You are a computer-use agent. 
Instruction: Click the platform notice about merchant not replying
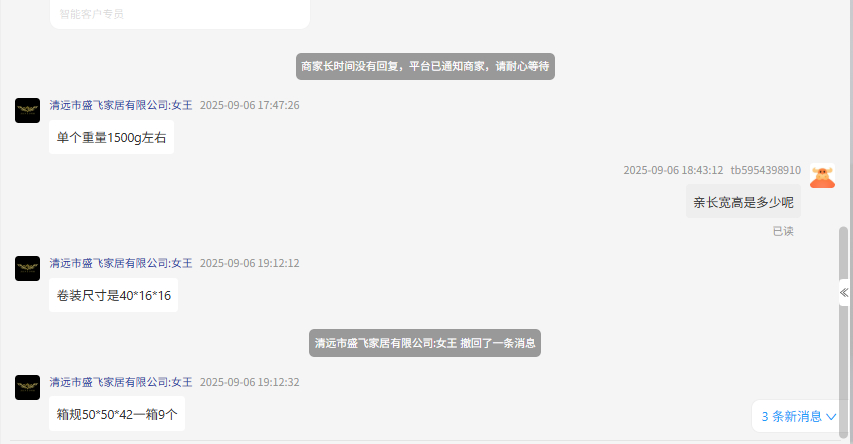click(425, 66)
